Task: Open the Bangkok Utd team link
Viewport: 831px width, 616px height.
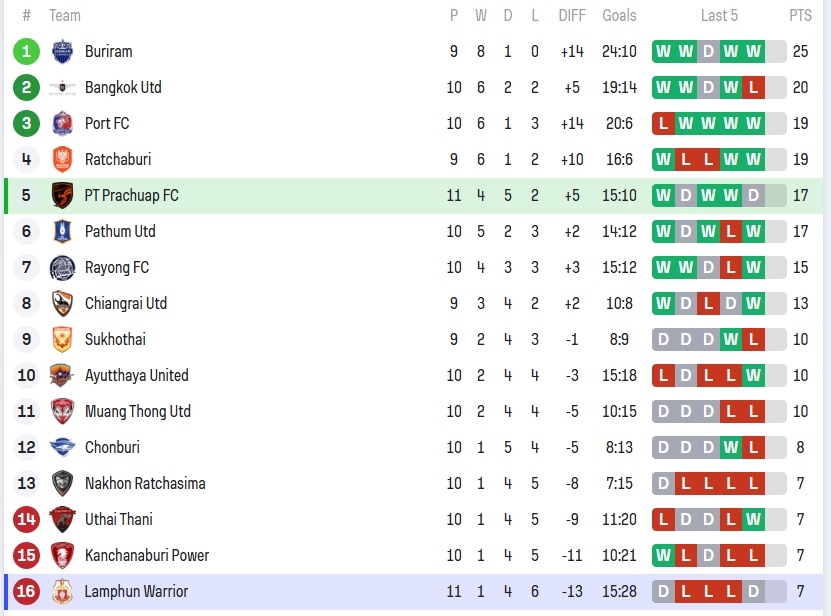Action: pos(123,87)
